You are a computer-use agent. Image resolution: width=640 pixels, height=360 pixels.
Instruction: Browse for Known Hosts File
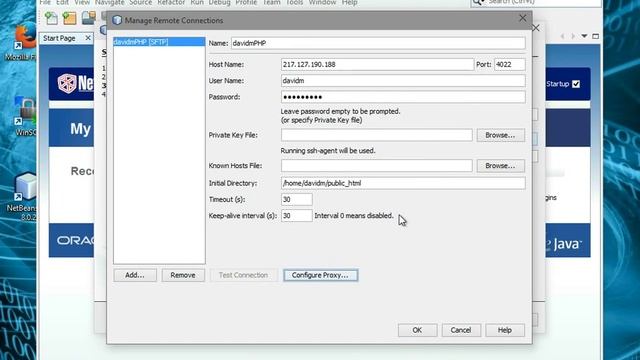pyautogui.click(x=500, y=166)
